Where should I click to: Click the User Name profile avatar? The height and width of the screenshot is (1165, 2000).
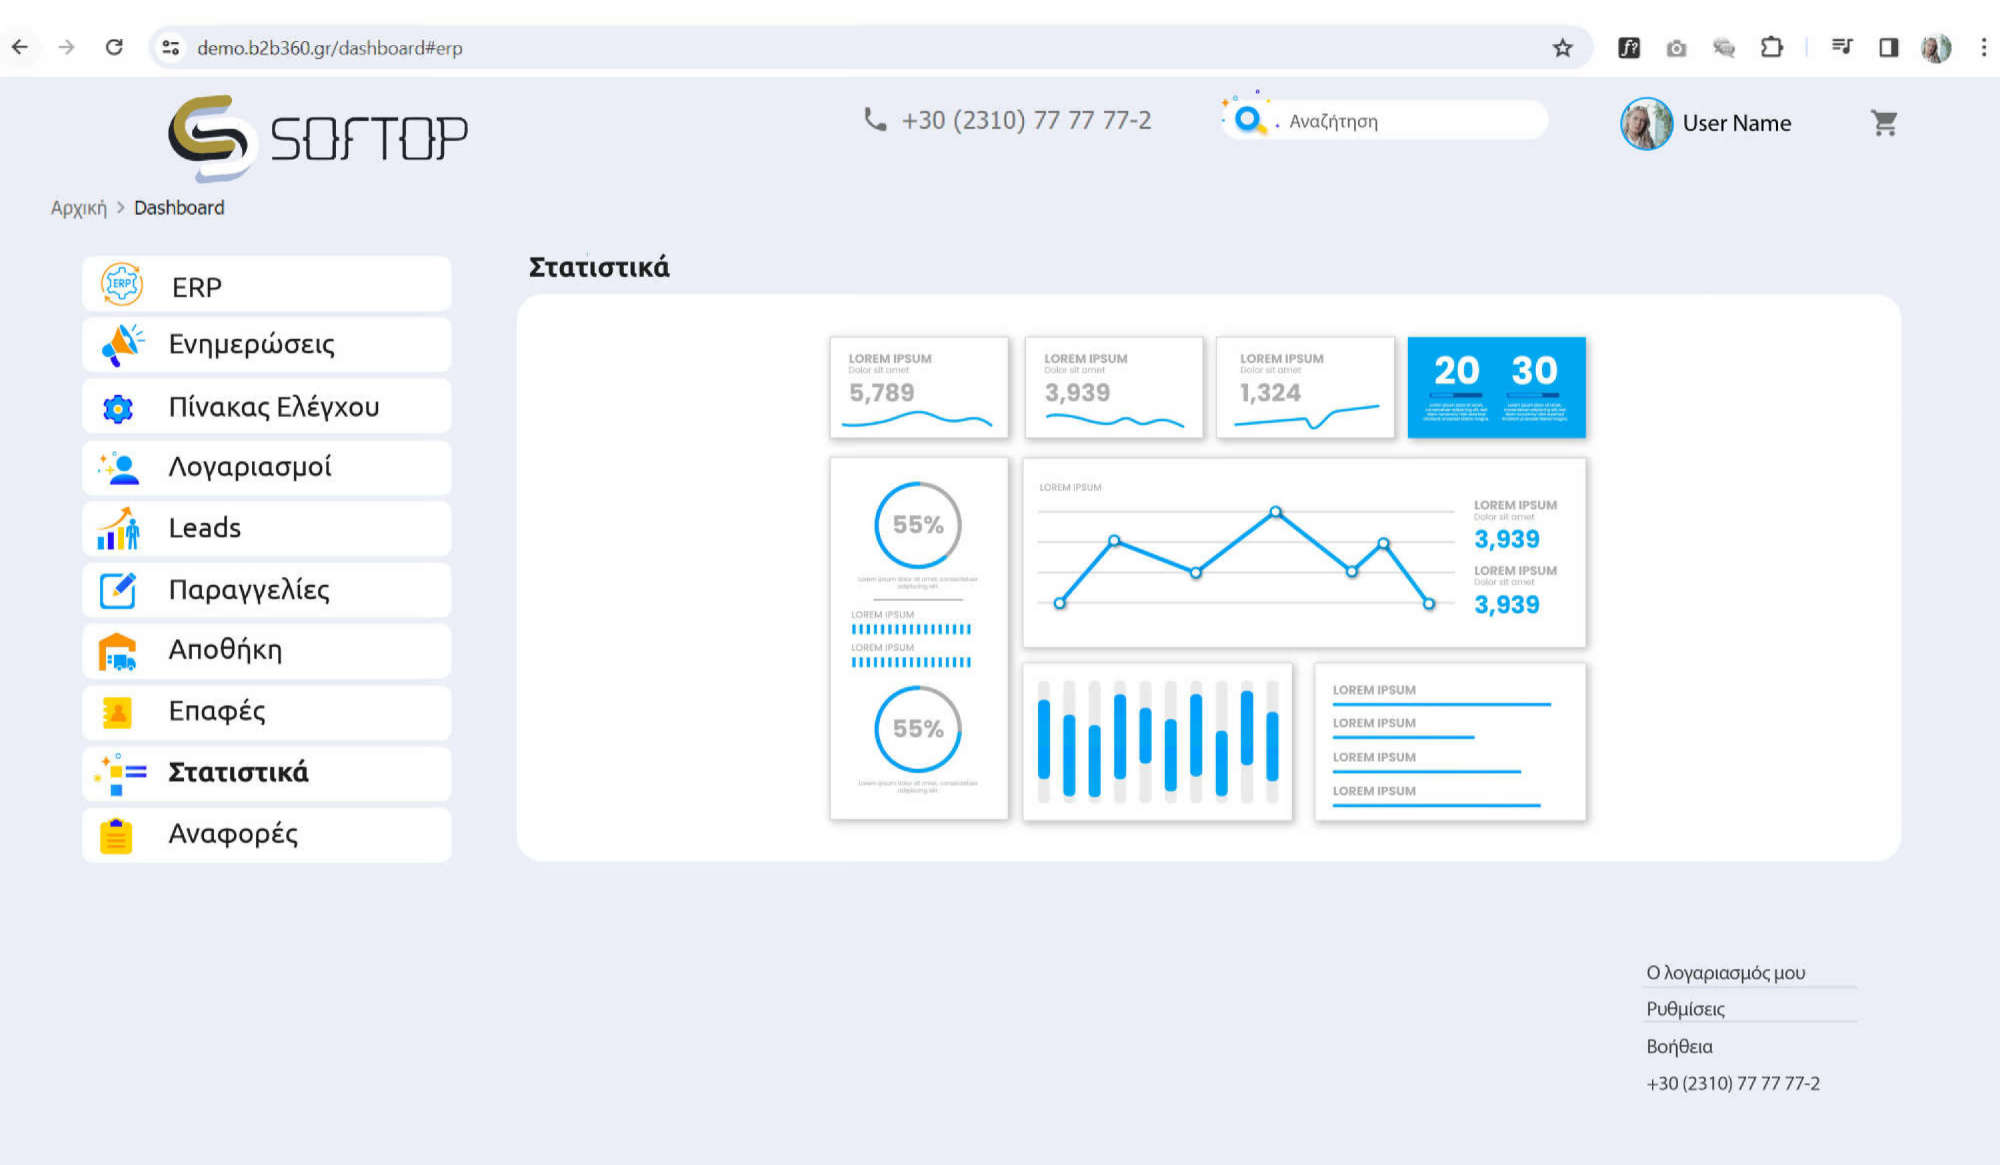[x=1645, y=123]
